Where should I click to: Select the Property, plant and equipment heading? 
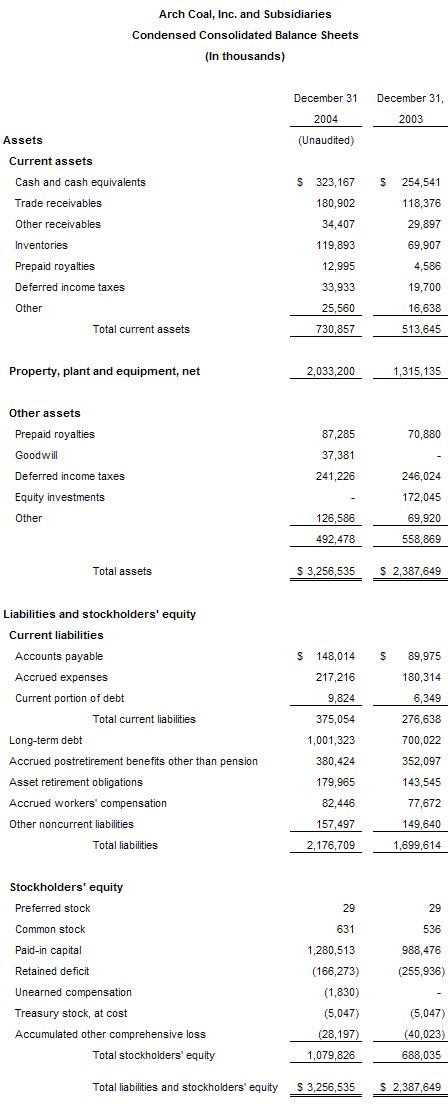pos(105,371)
